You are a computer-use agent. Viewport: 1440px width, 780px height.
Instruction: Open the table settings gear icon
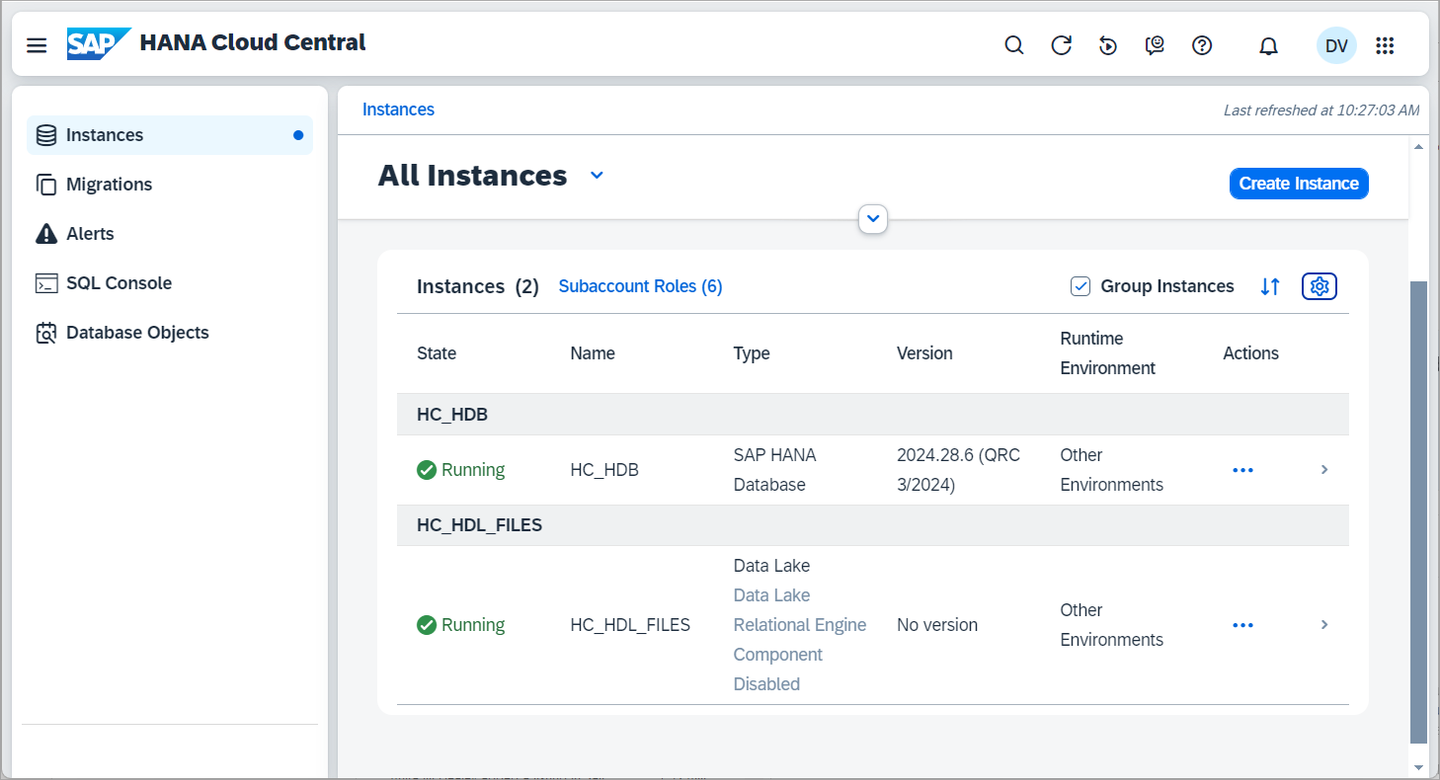click(x=1319, y=286)
